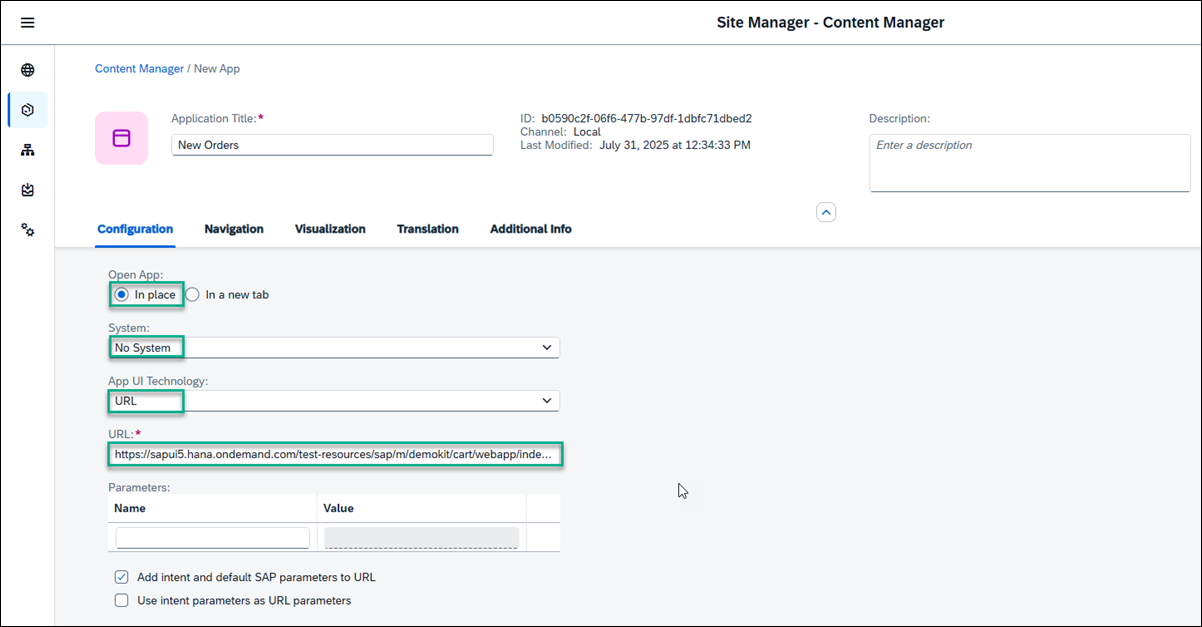
Task: Click the 'New App' breadcrumb text
Action: 217,69
